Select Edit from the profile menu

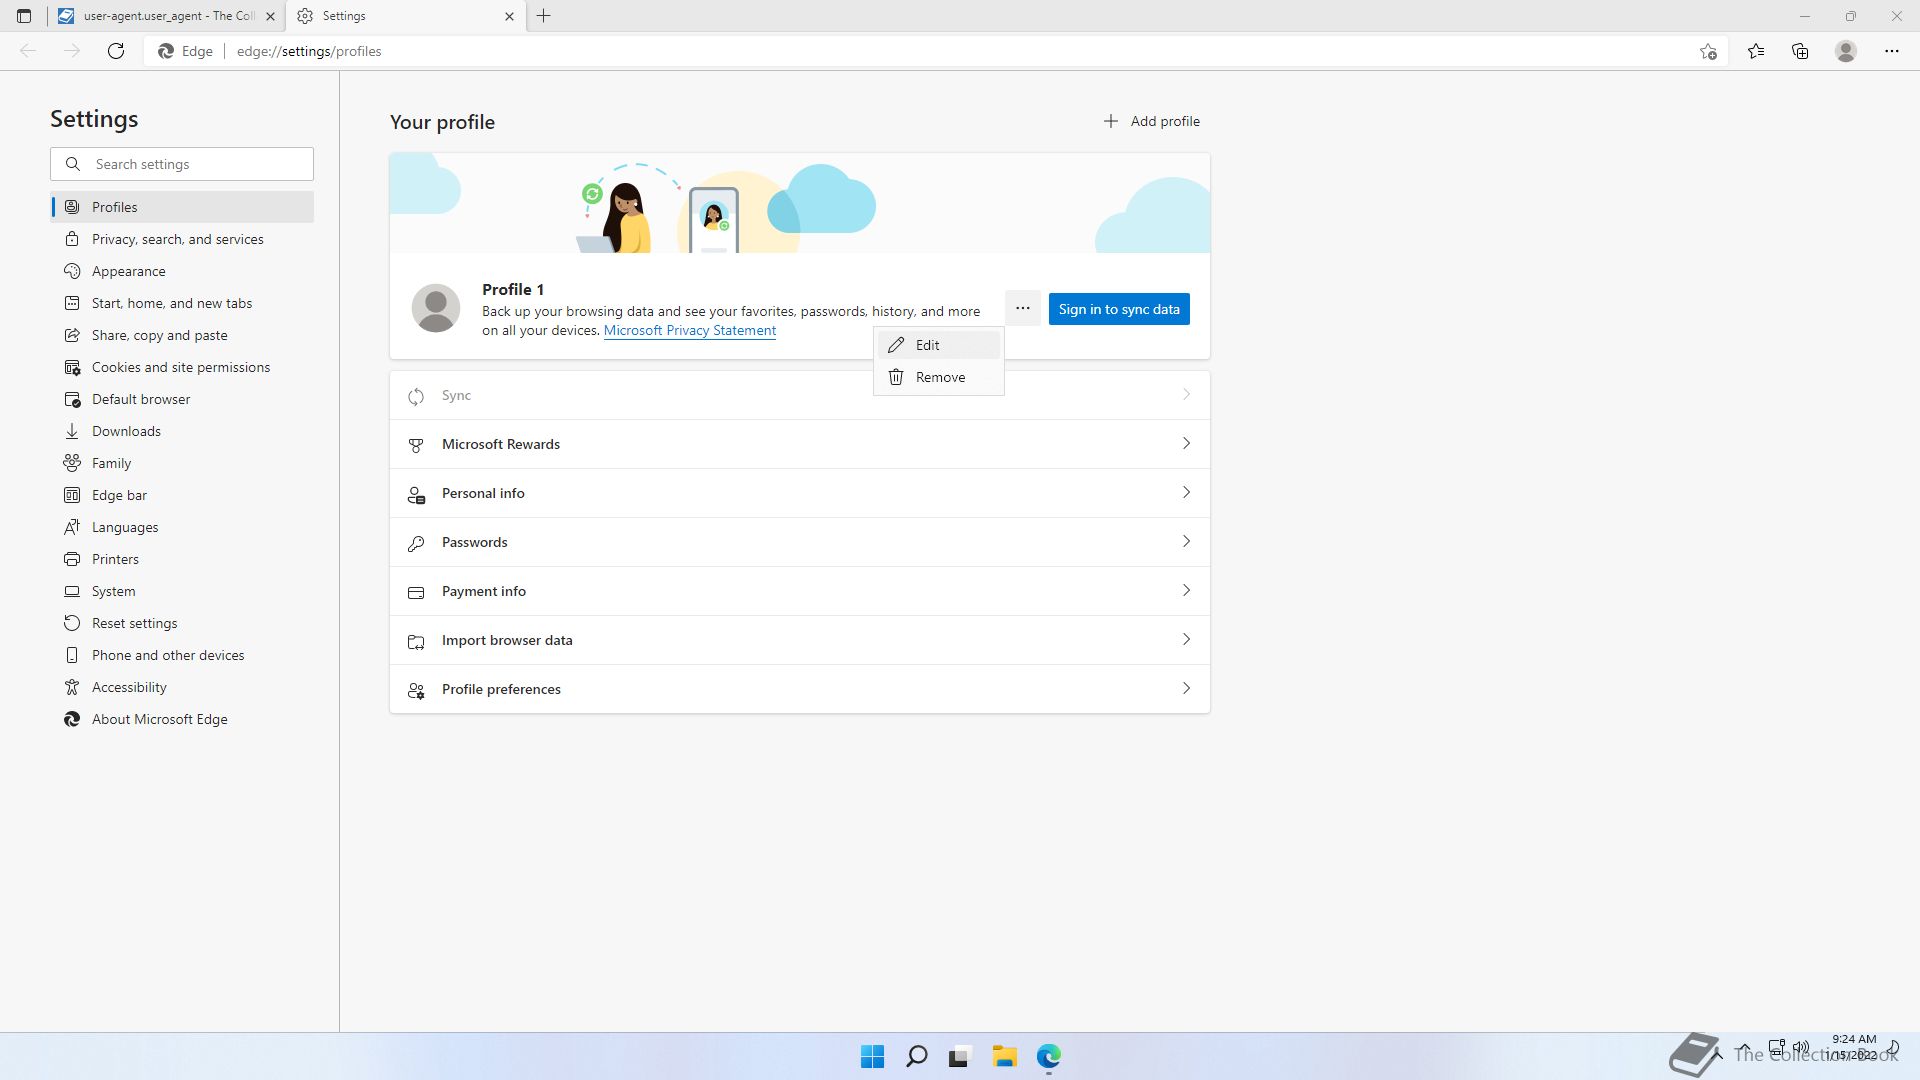point(938,345)
